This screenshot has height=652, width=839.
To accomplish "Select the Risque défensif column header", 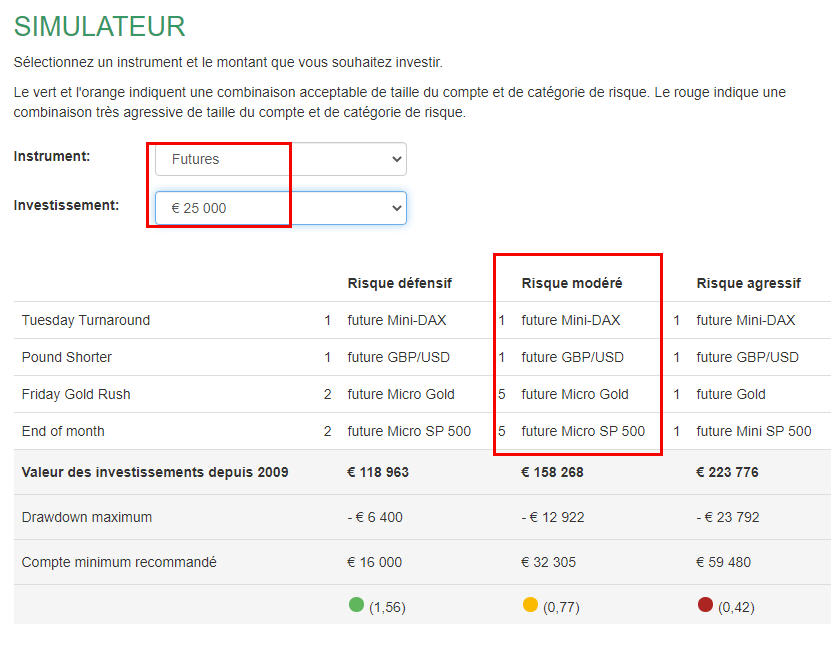I will 400,283.
